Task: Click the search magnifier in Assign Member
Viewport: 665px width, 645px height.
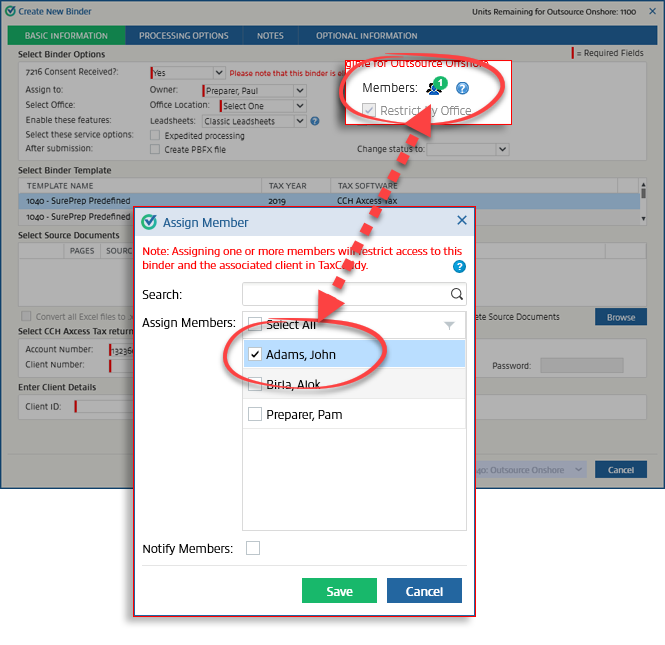Action: point(456,294)
